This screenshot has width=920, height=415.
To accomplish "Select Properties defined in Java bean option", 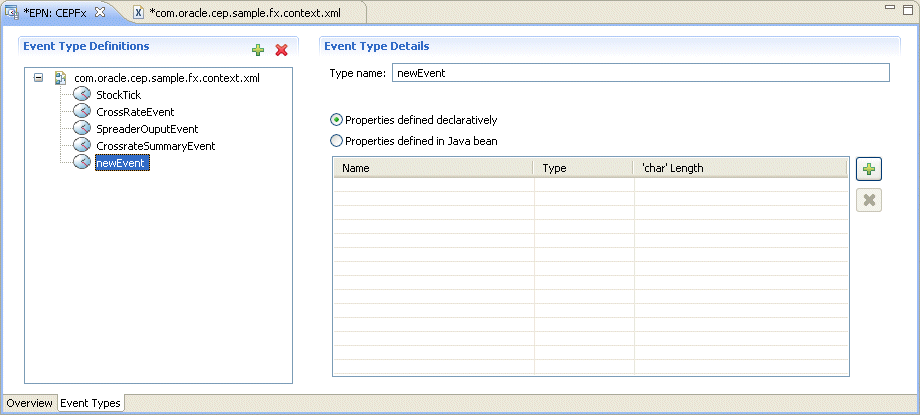I will (x=337, y=141).
